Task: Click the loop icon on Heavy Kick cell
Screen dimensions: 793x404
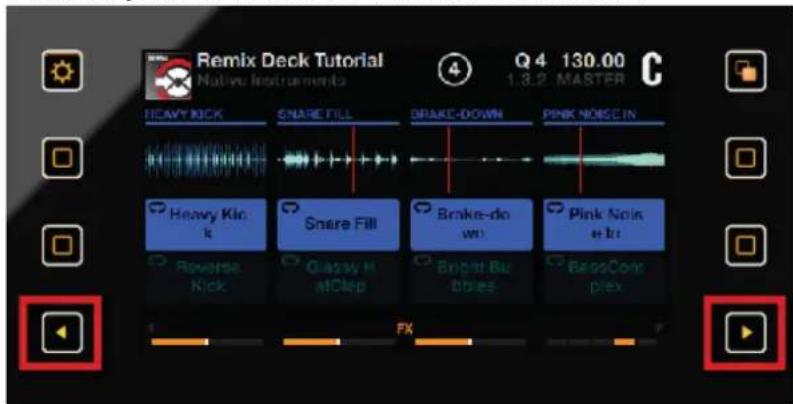Action: [156, 207]
